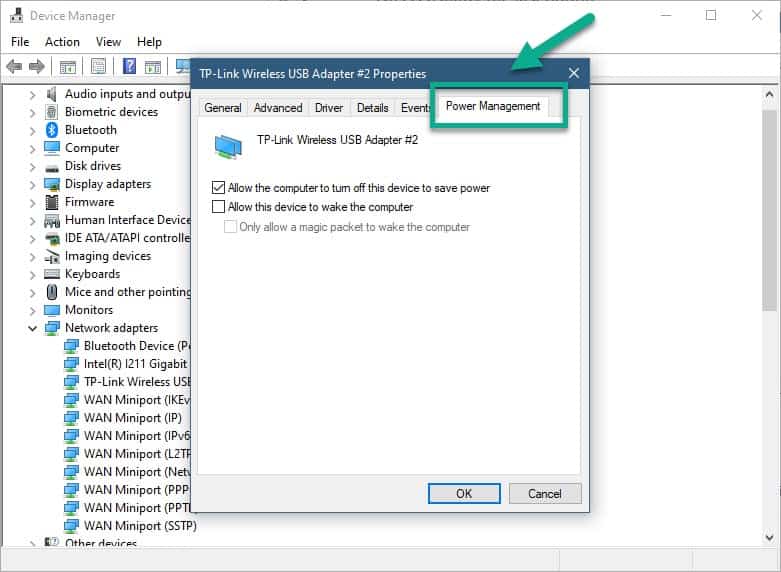Click the IDE ATA/ATAPI controllers icon
781x572 pixels.
coord(52,239)
